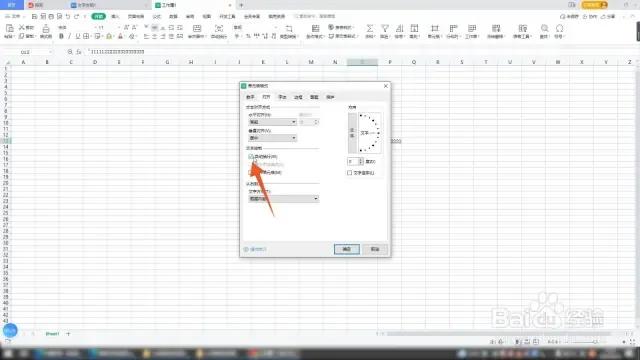Screen dimensions: 640x360
Task: Click the Paste icon in the ribbon
Action: point(9,29)
